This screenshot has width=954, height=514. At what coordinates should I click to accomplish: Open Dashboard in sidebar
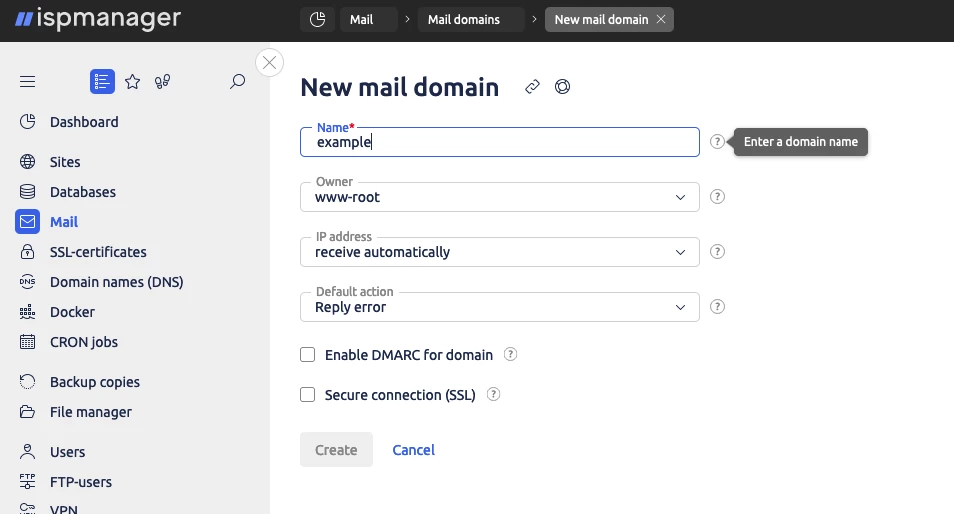[x=84, y=122]
